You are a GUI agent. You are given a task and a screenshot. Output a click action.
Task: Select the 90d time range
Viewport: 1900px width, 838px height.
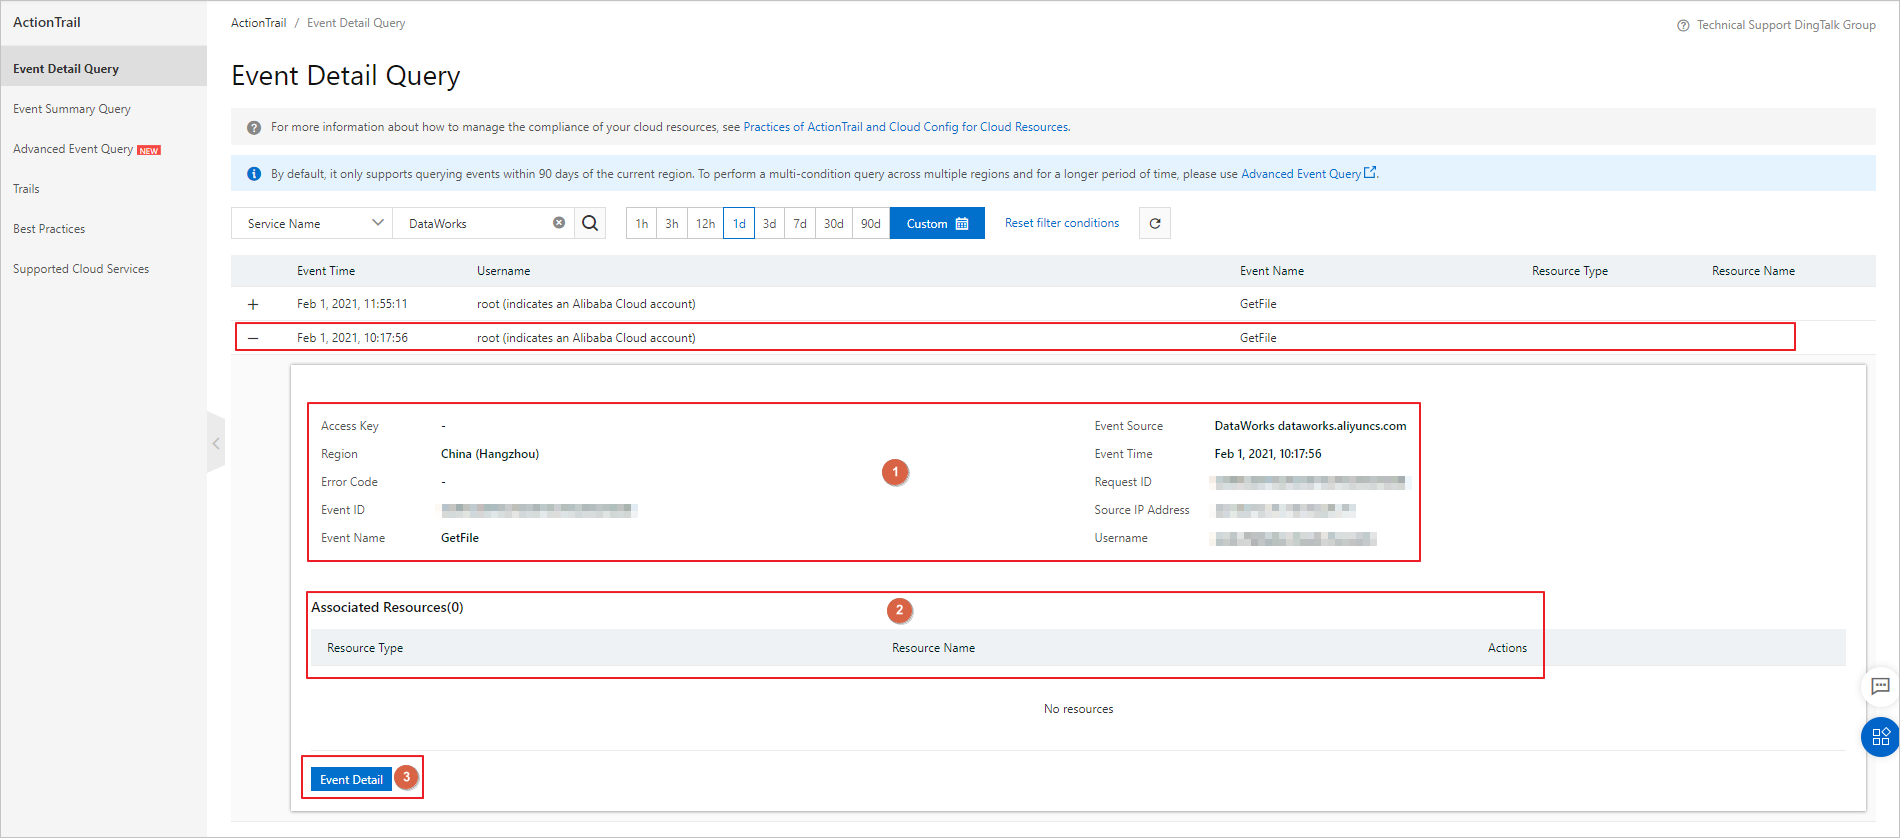tap(871, 223)
